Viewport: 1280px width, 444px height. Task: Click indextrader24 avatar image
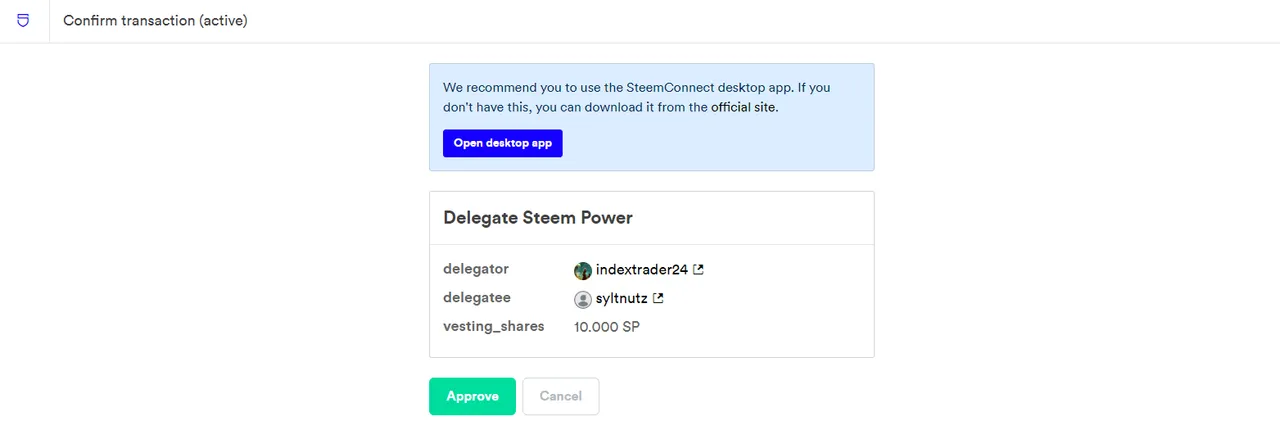click(583, 270)
